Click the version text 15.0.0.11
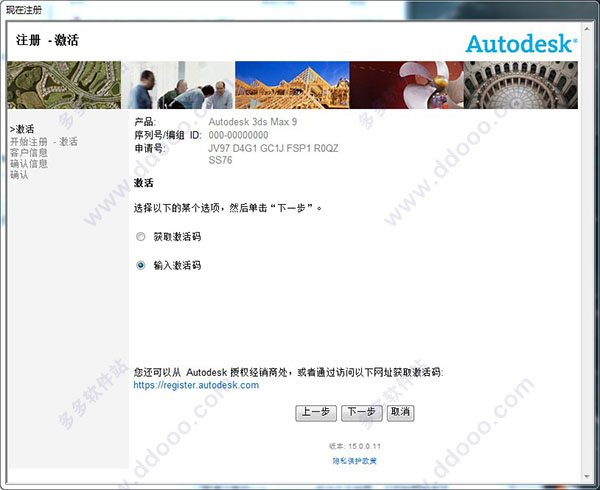 364,446
